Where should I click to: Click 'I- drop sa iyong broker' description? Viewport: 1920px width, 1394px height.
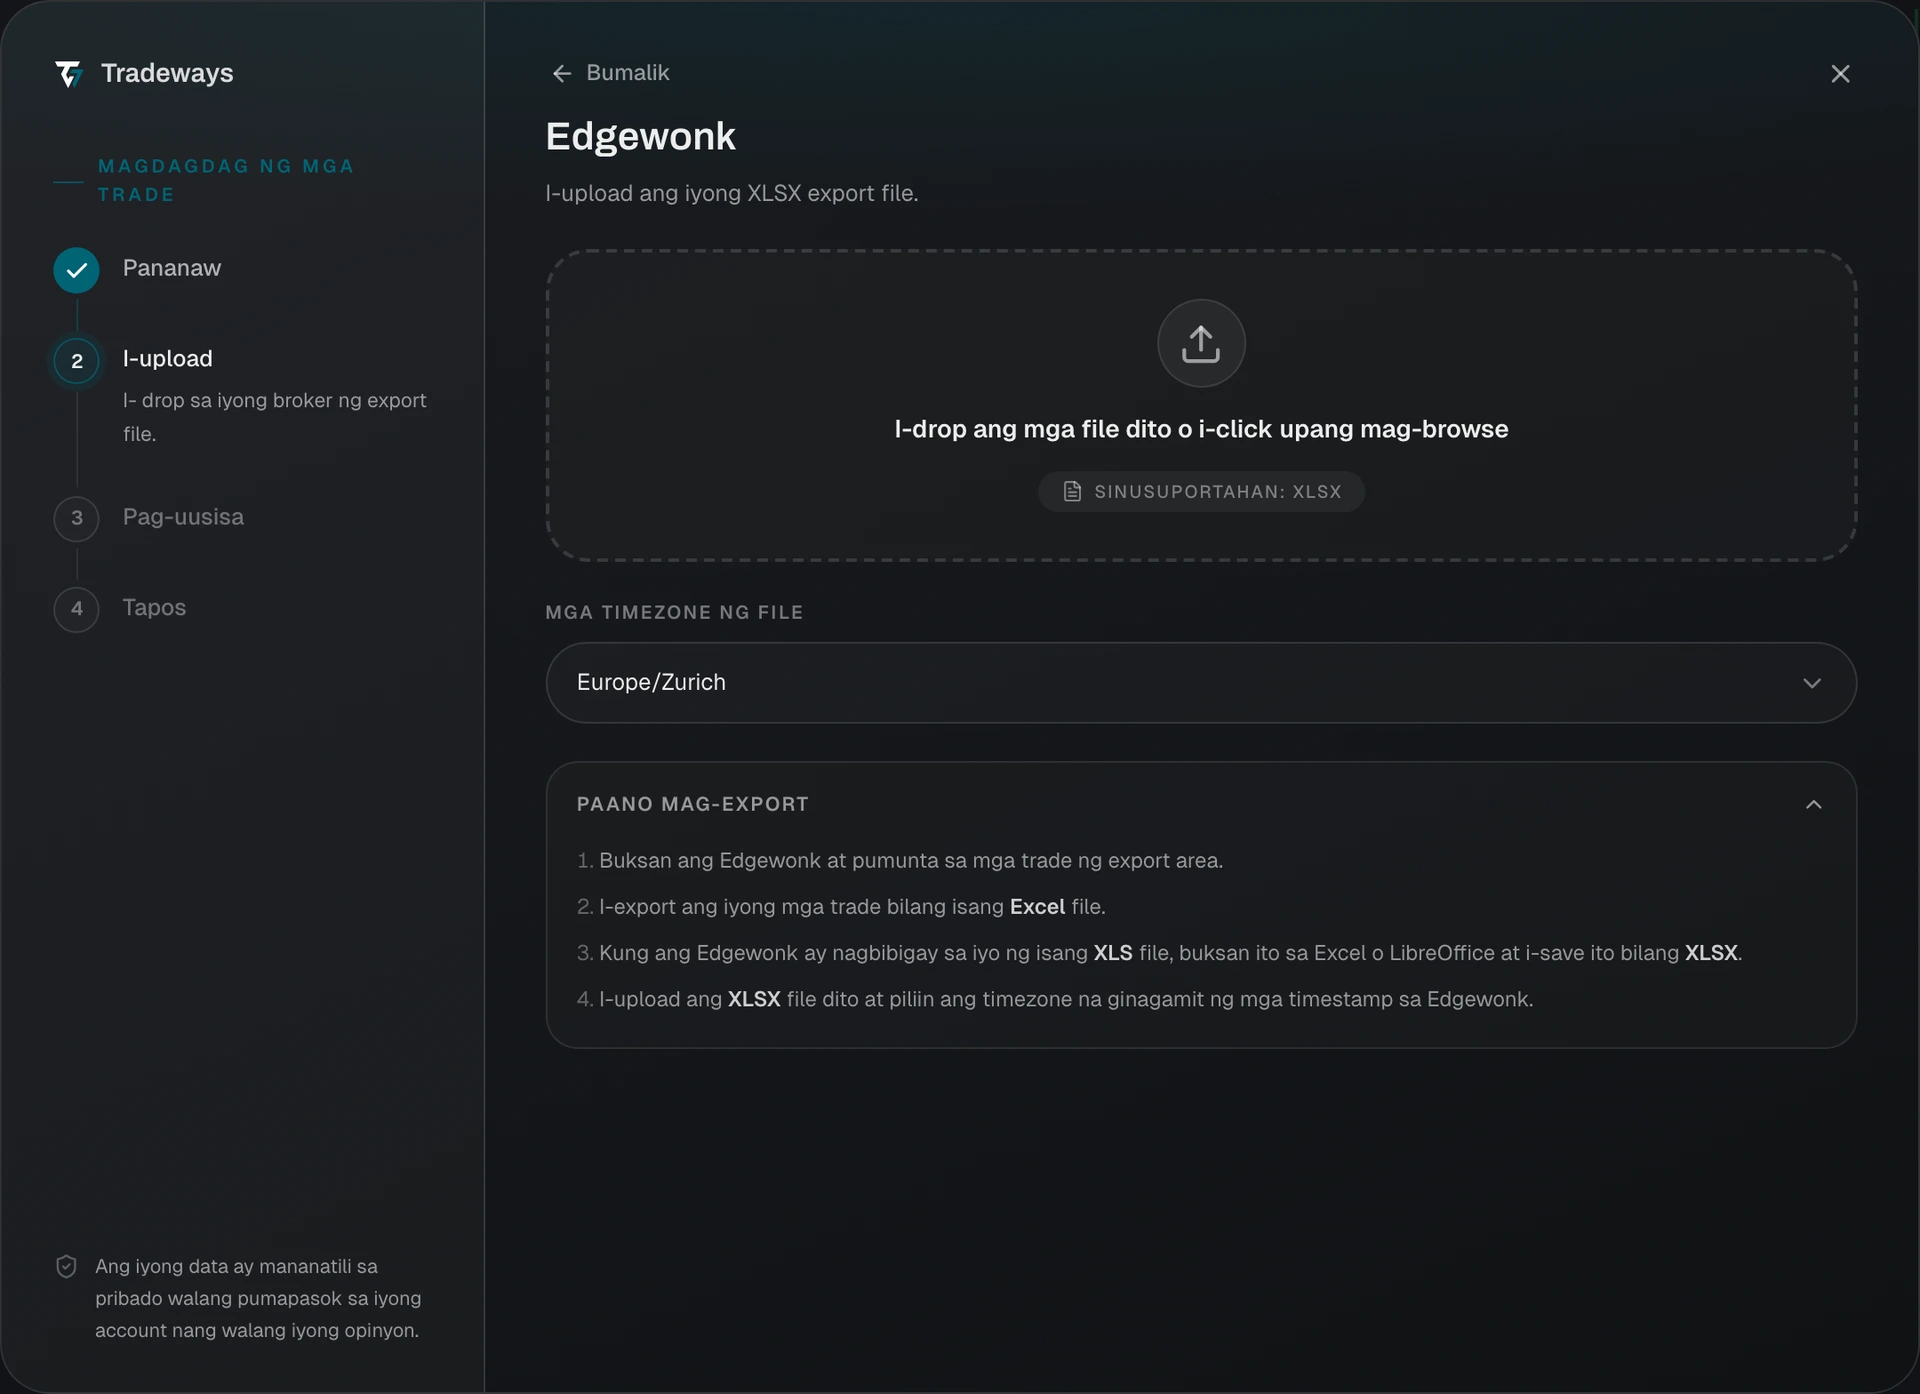(x=275, y=417)
